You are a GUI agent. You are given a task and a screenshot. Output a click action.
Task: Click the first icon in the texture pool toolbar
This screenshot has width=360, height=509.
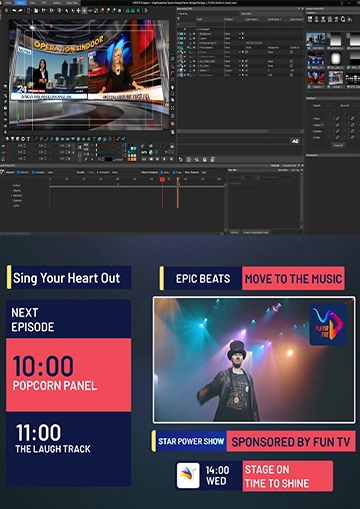(310, 19)
